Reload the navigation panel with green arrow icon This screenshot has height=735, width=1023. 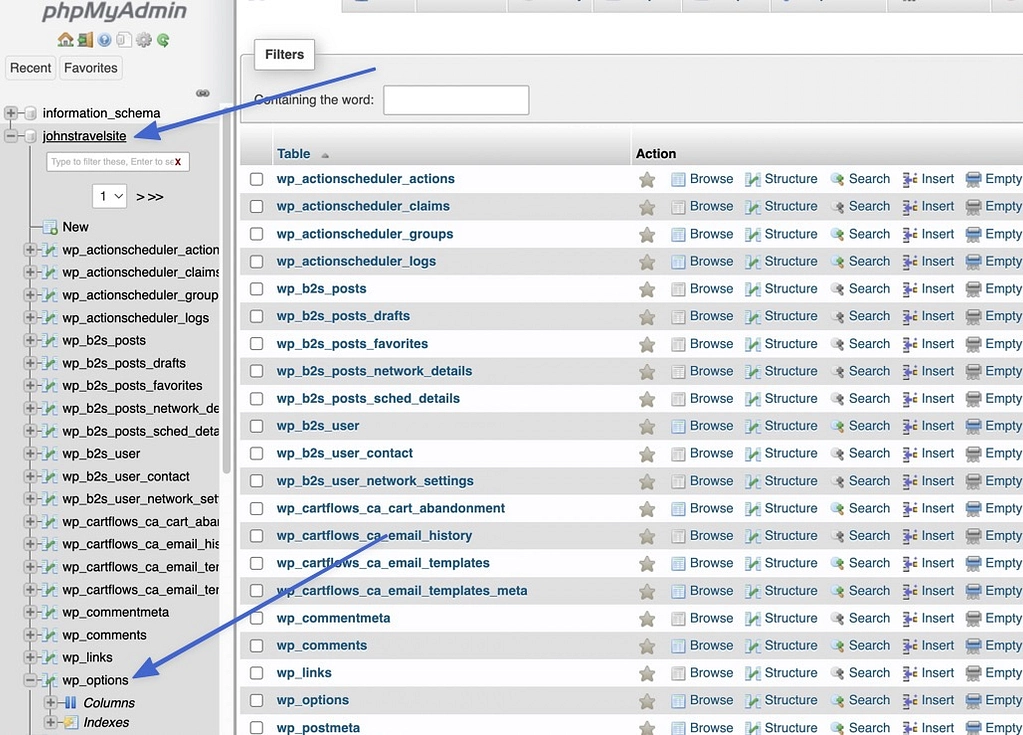[x=163, y=40]
